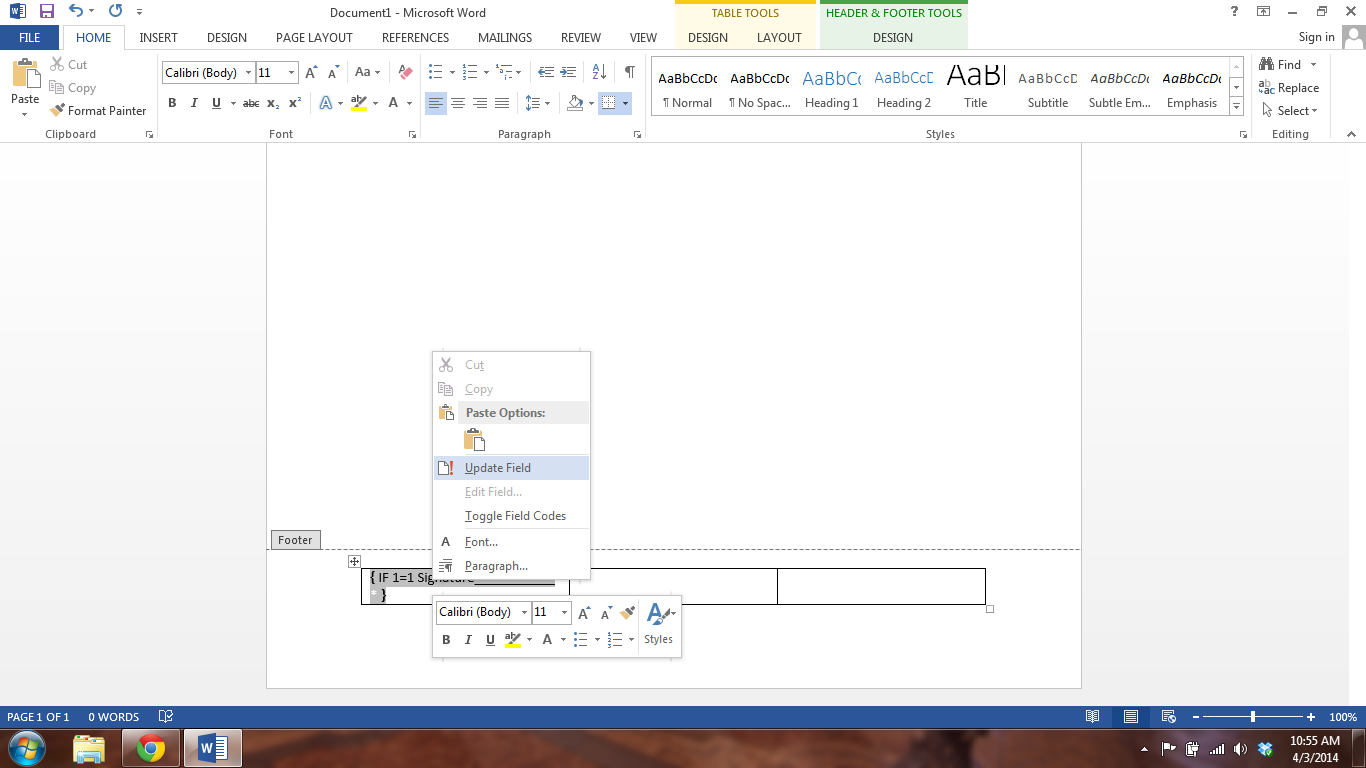Apply superscript formatting
The width and height of the screenshot is (1366, 768).
click(295, 103)
